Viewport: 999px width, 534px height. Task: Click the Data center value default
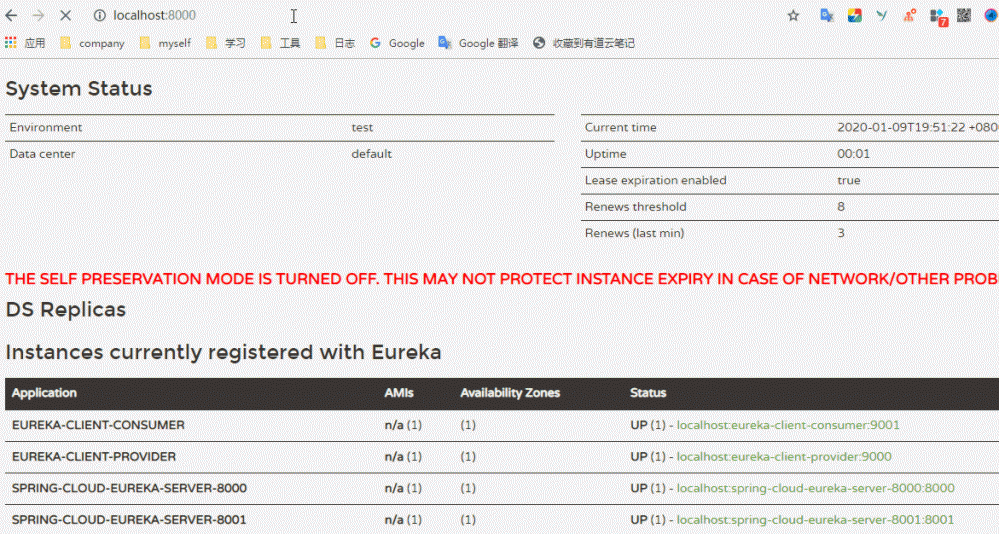coord(371,154)
